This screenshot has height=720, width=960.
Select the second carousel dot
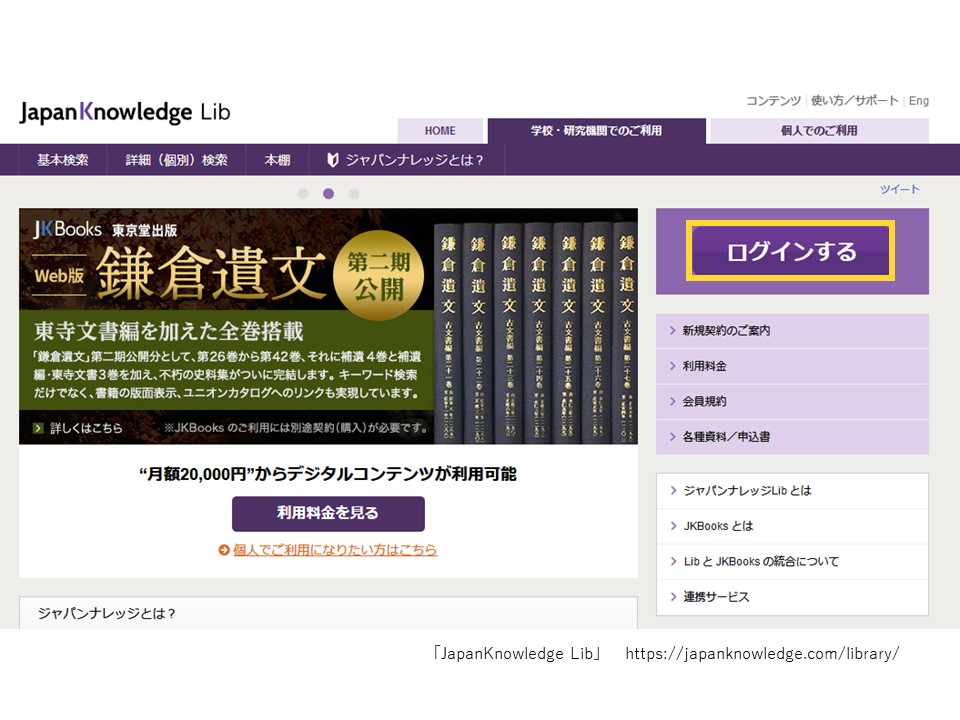328,193
